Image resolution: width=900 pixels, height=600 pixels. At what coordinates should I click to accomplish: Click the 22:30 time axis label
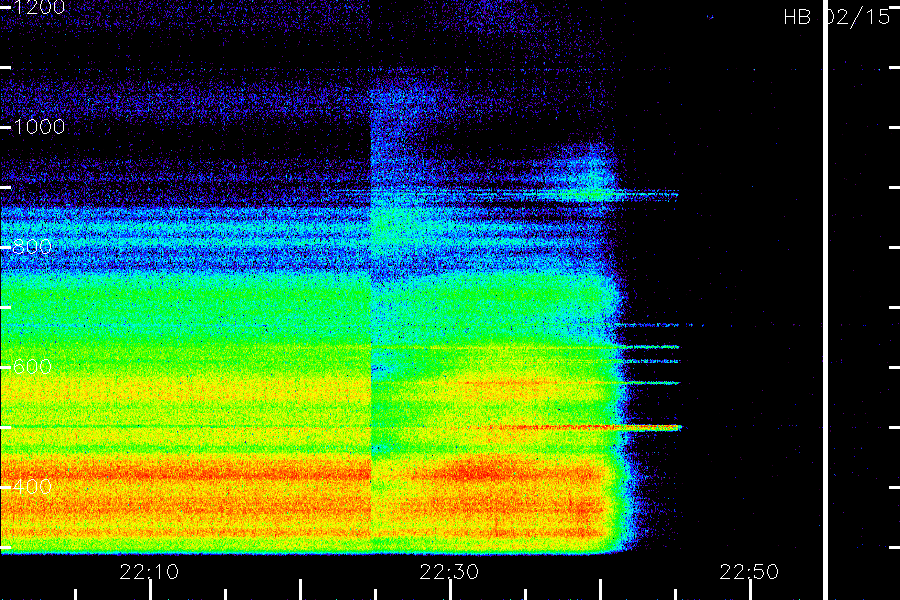pos(449,572)
